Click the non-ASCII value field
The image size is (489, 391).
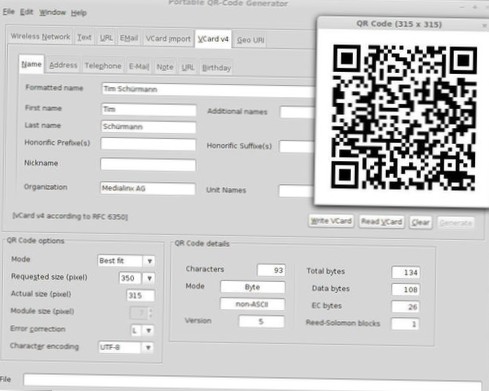[x=252, y=304]
